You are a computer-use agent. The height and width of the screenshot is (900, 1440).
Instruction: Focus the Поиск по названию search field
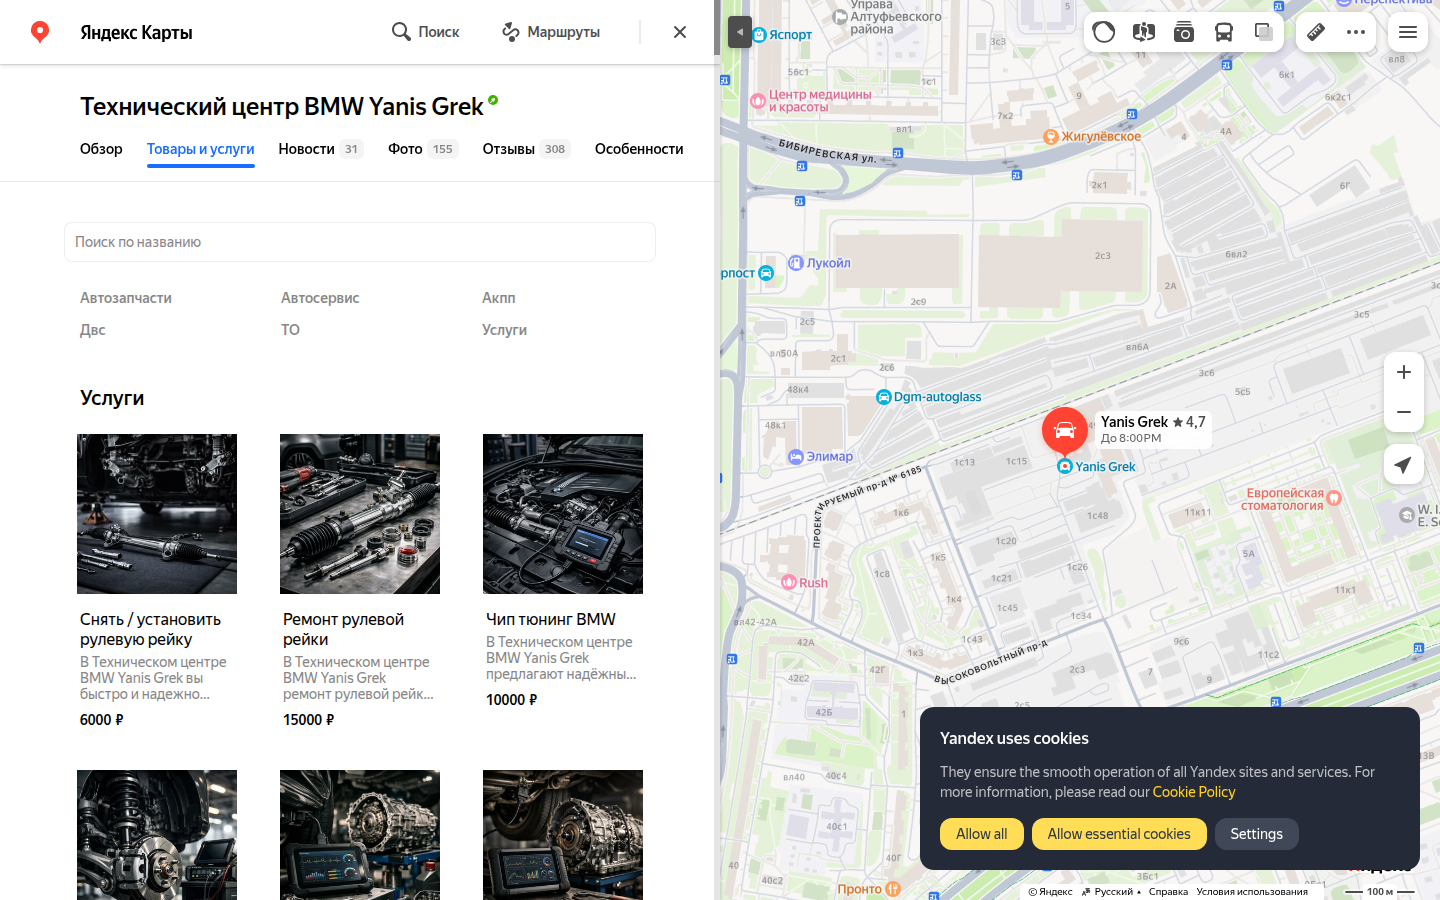[360, 242]
